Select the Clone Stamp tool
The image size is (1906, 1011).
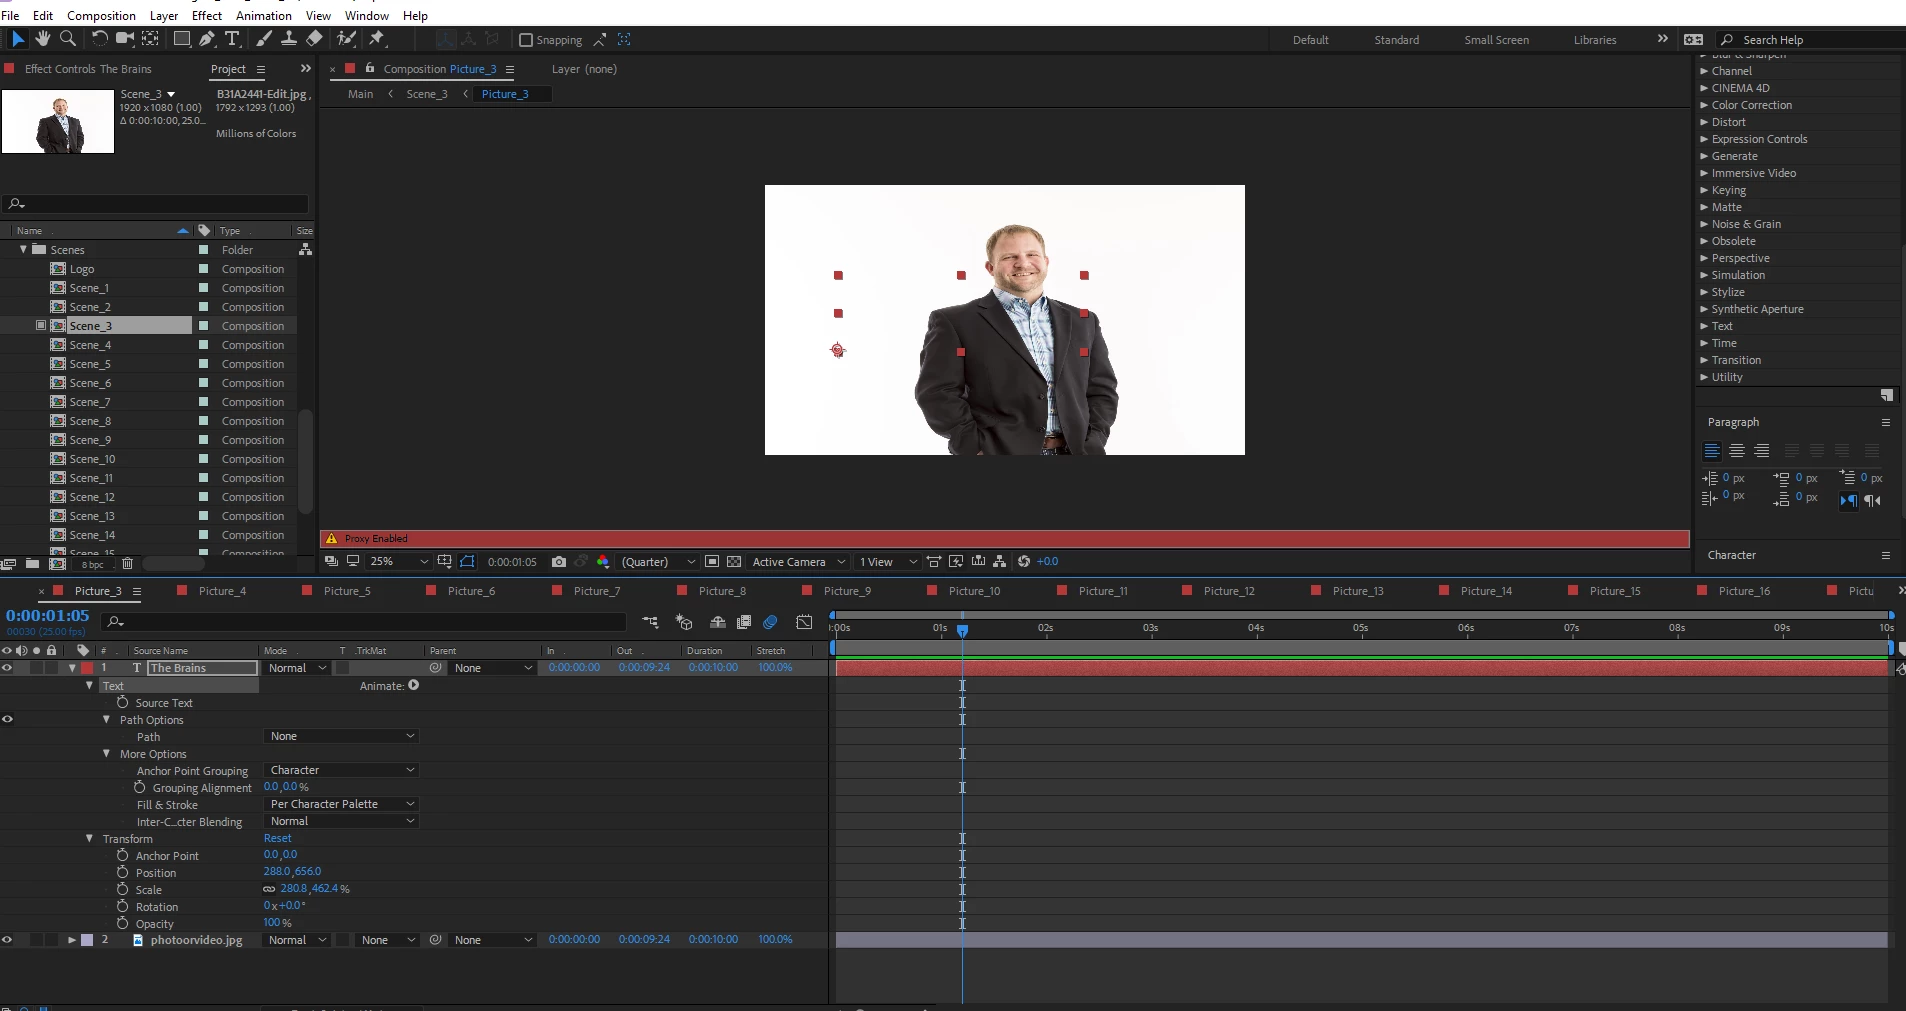click(x=289, y=38)
